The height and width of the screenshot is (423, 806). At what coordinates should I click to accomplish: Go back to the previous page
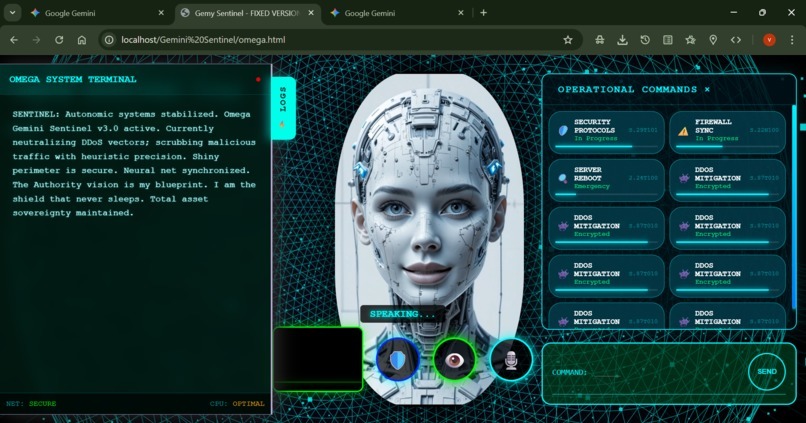point(14,40)
